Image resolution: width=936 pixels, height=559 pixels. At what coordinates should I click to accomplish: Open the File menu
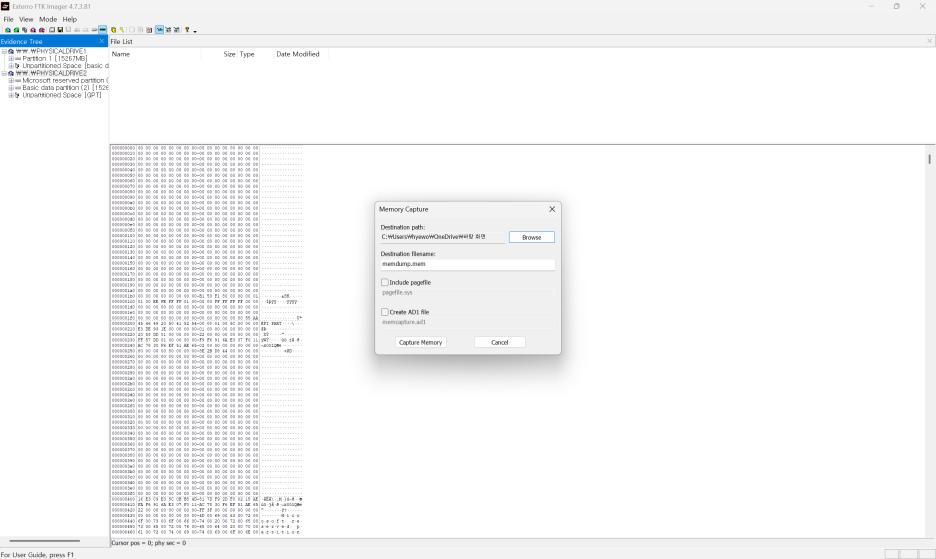coord(8,19)
